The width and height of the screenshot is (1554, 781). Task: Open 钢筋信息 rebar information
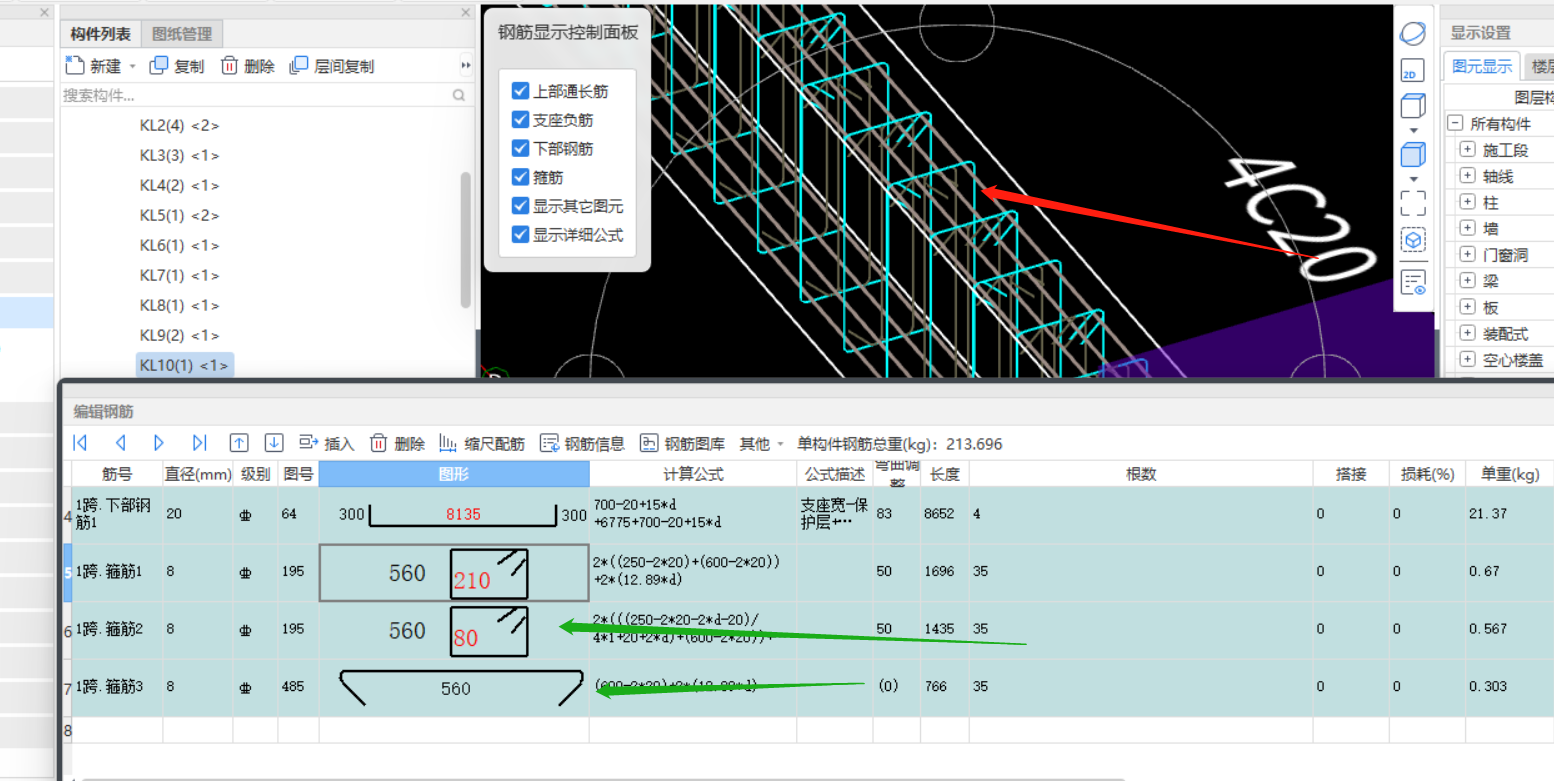583,443
